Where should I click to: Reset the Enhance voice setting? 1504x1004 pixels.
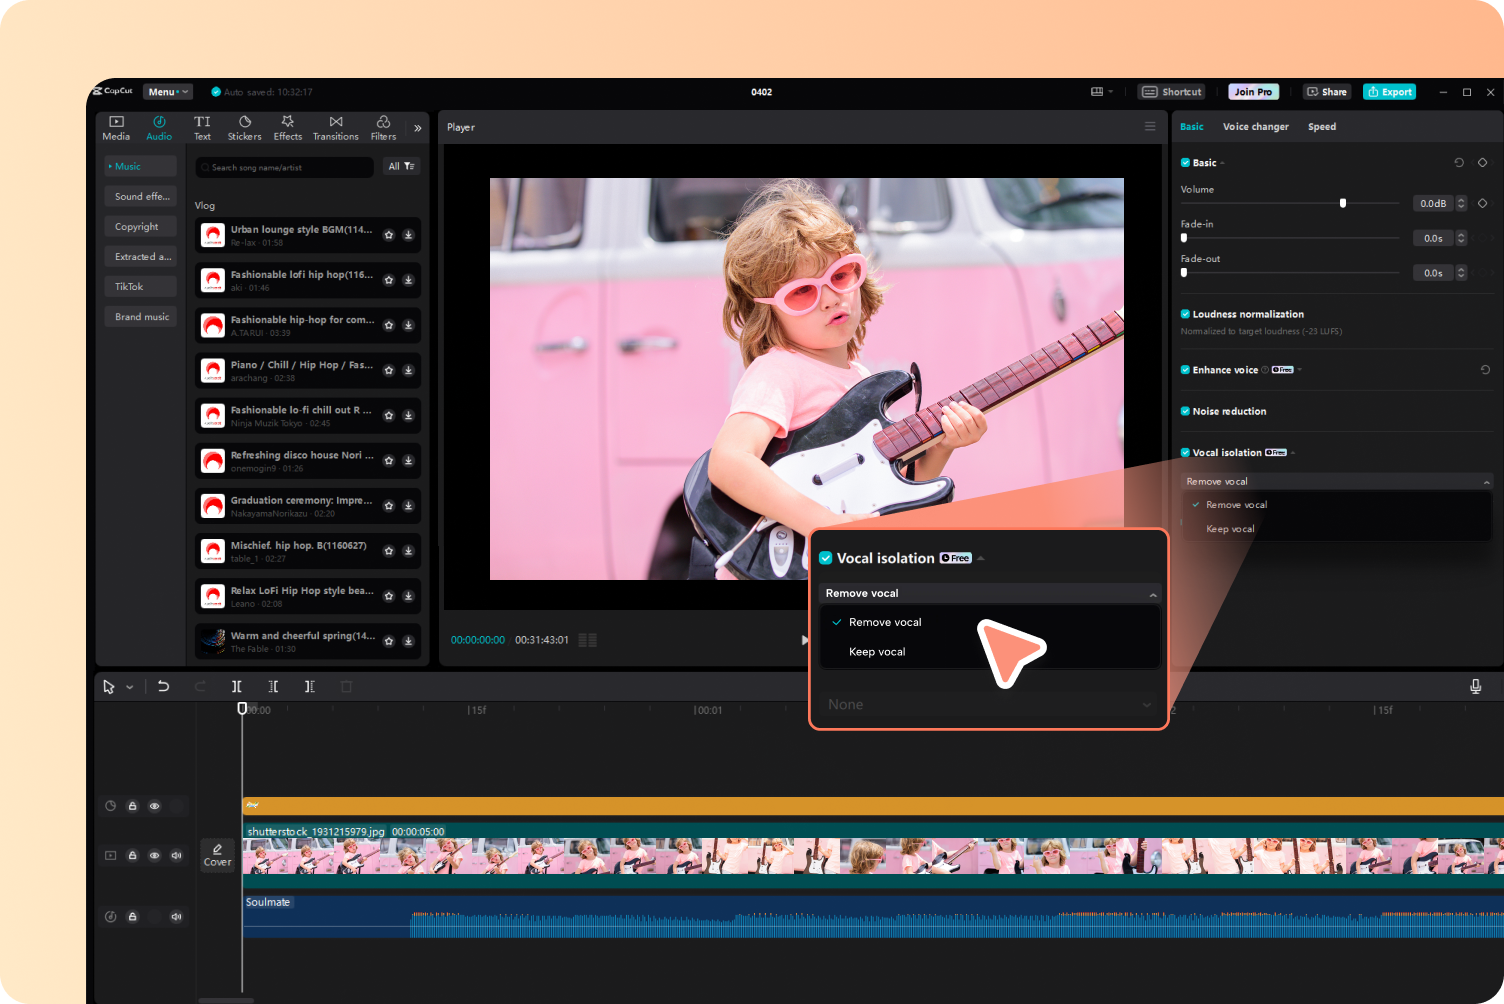click(x=1485, y=370)
